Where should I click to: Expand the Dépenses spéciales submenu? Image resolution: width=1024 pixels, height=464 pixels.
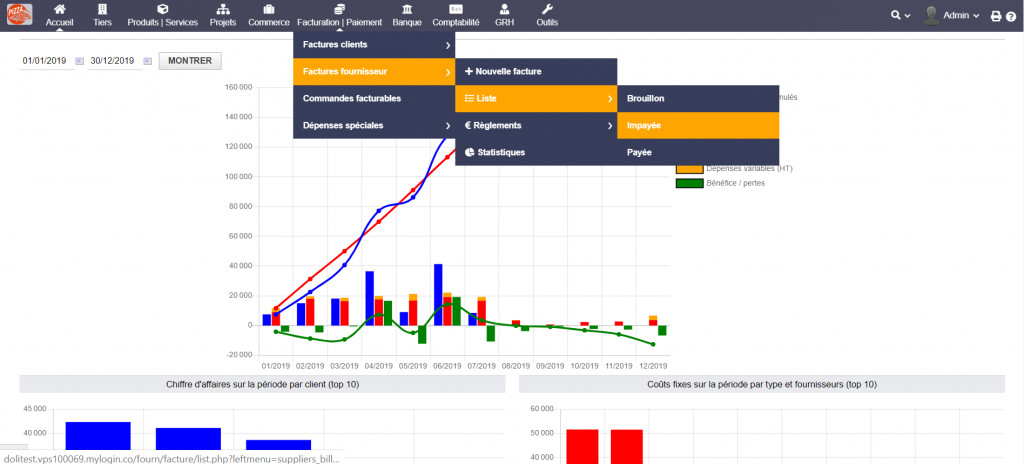tap(374, 125)
